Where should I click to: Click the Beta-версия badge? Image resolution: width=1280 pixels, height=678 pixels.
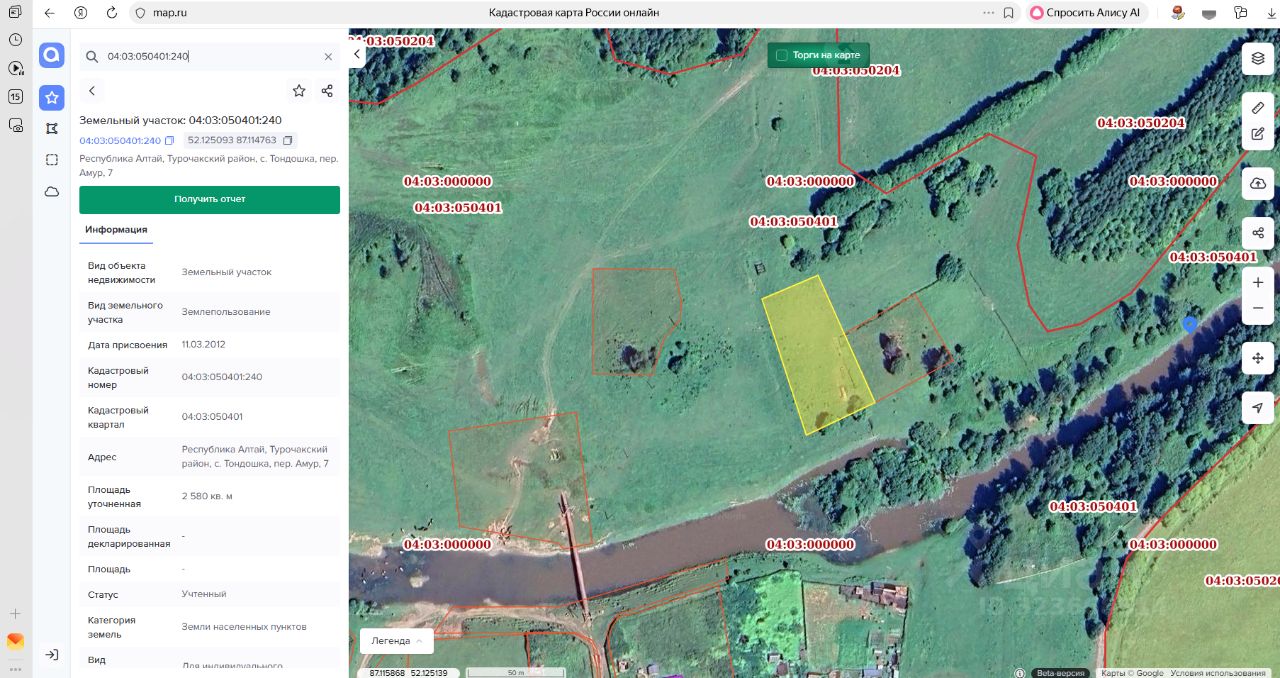pos(1061,673)
